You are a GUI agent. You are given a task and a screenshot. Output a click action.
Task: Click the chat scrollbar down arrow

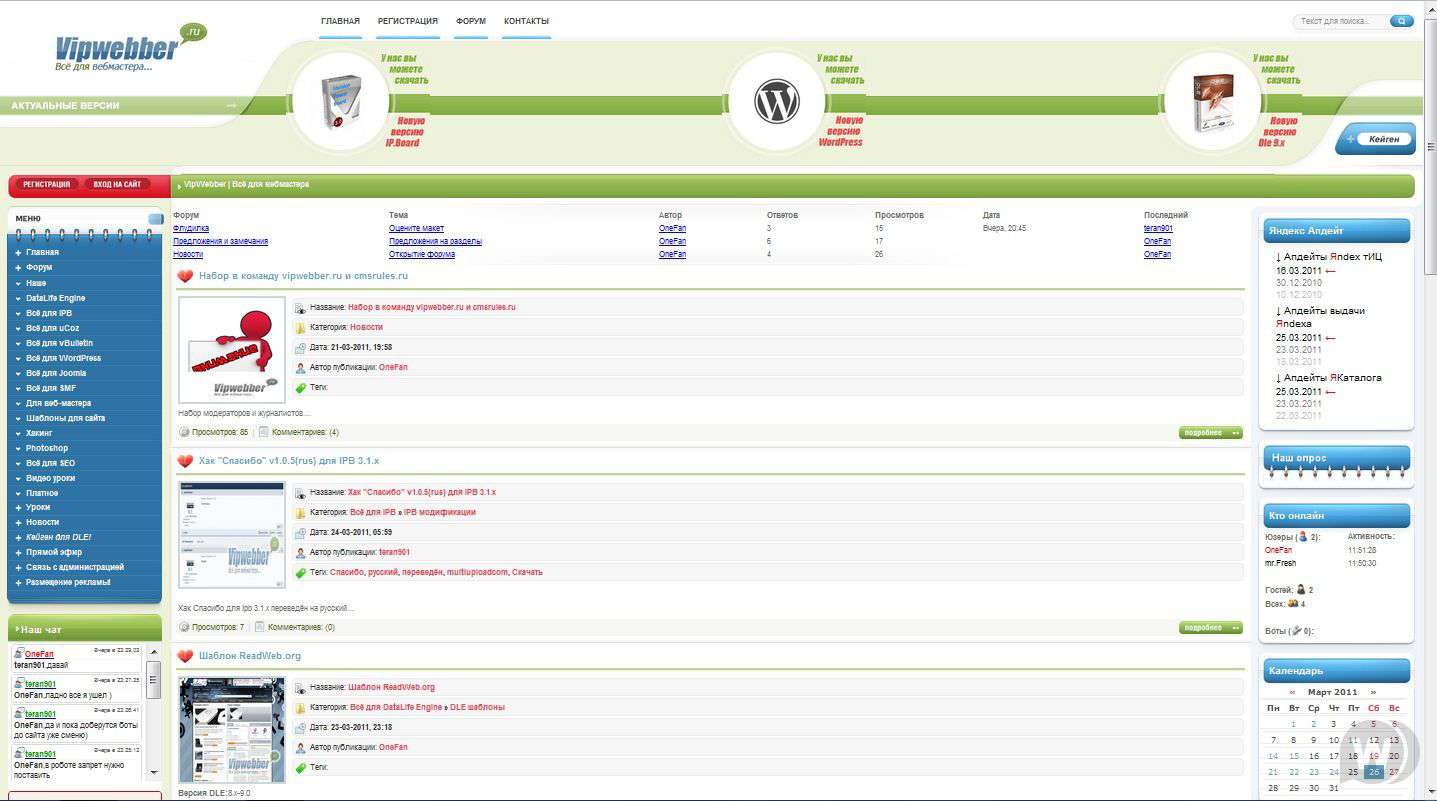click(153, 772)
